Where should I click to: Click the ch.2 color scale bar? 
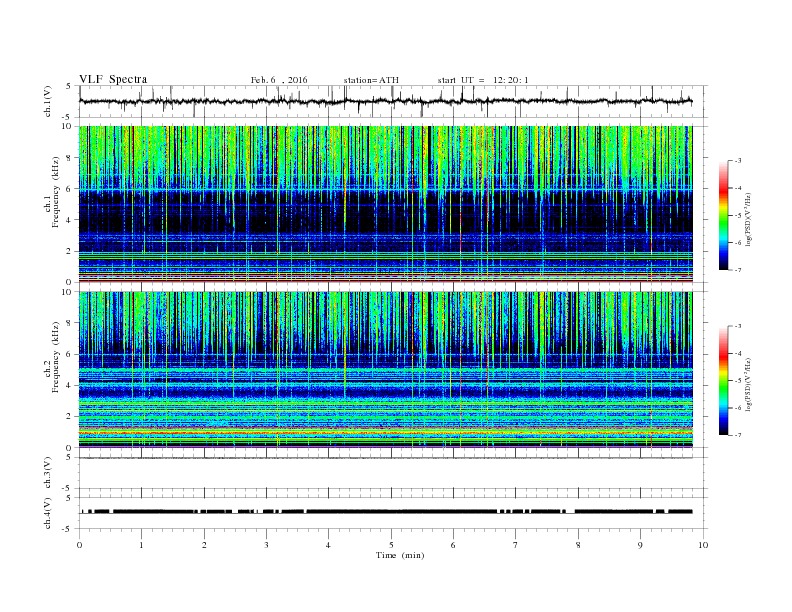(x=723, y=381)
